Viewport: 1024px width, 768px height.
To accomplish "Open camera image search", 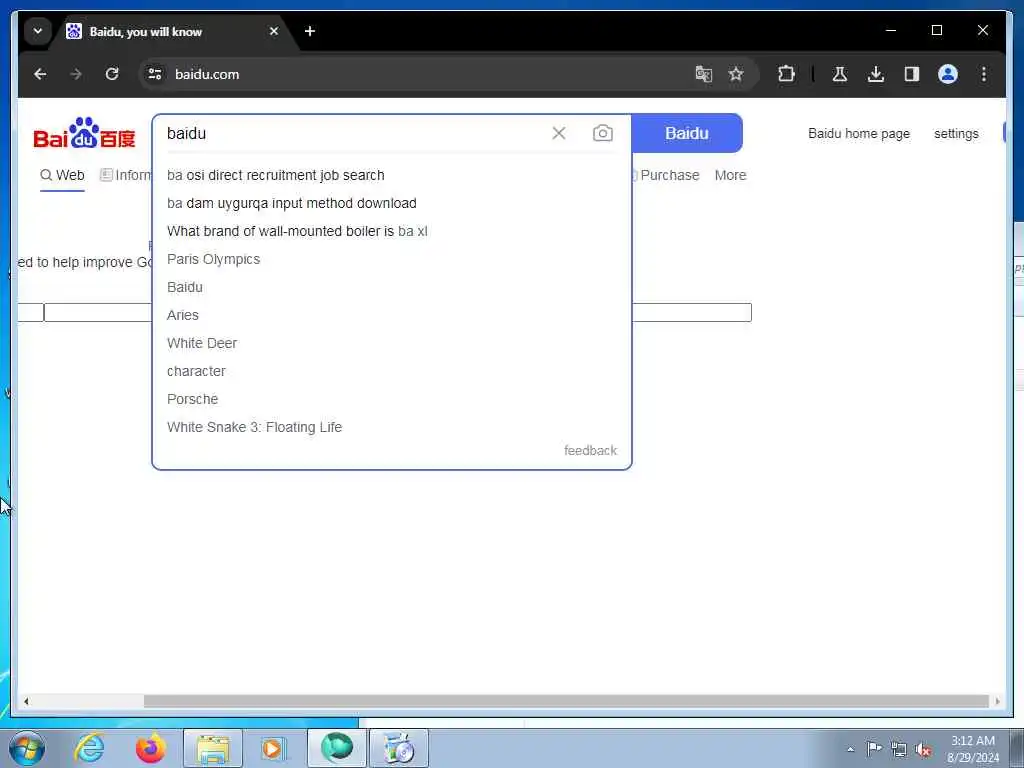I will pyautogui.click(x=602, y=133).
